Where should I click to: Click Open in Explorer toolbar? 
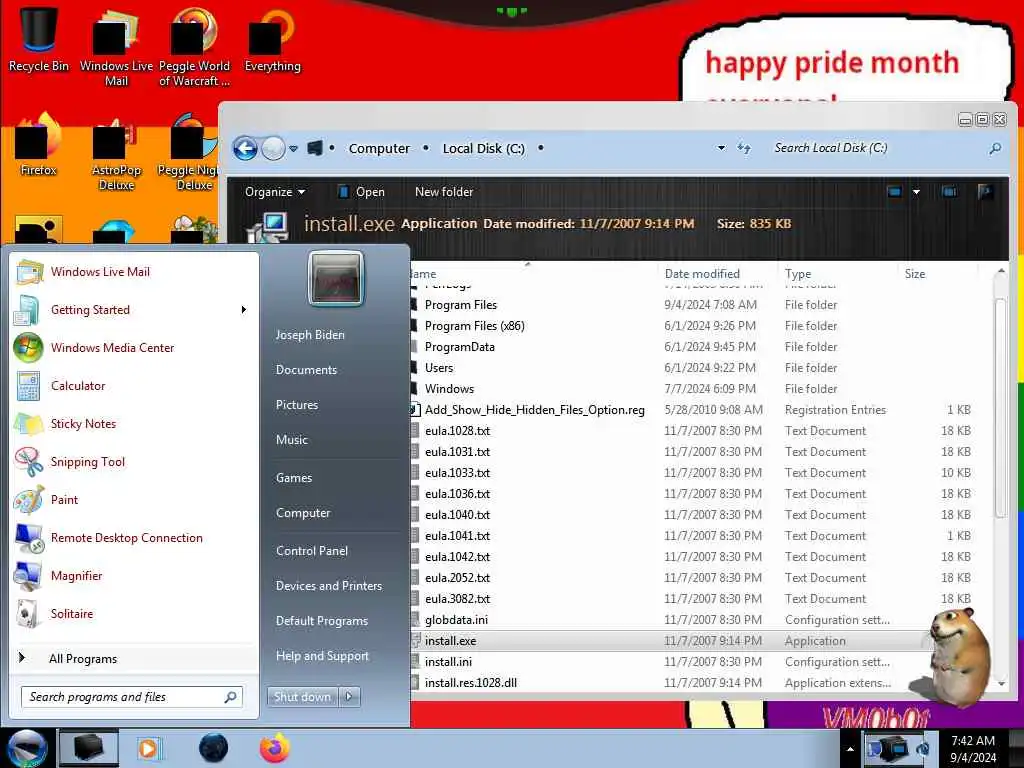[x=361, y=191]
